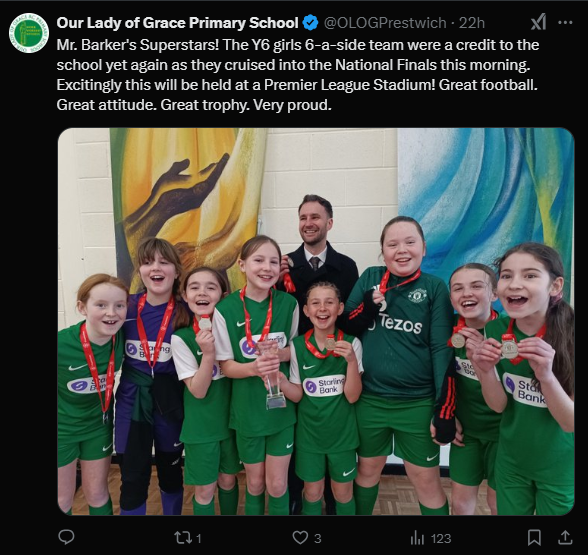View post analytics bar chart icon
Screen dimensions: 588x555
[417, 538]
